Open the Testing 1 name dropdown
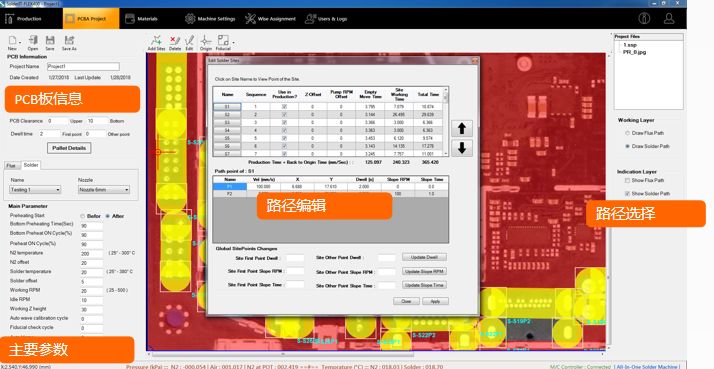714x369 pixels. [x=36, y=190]
